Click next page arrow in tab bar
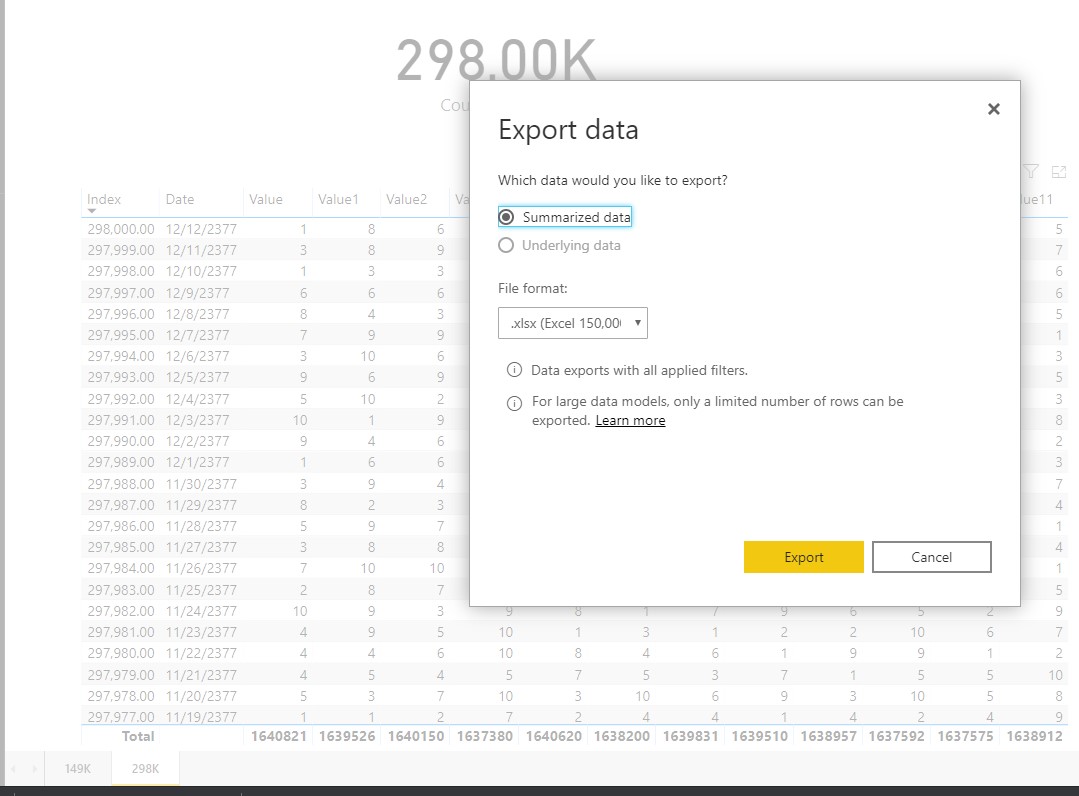 coord(34,768)
